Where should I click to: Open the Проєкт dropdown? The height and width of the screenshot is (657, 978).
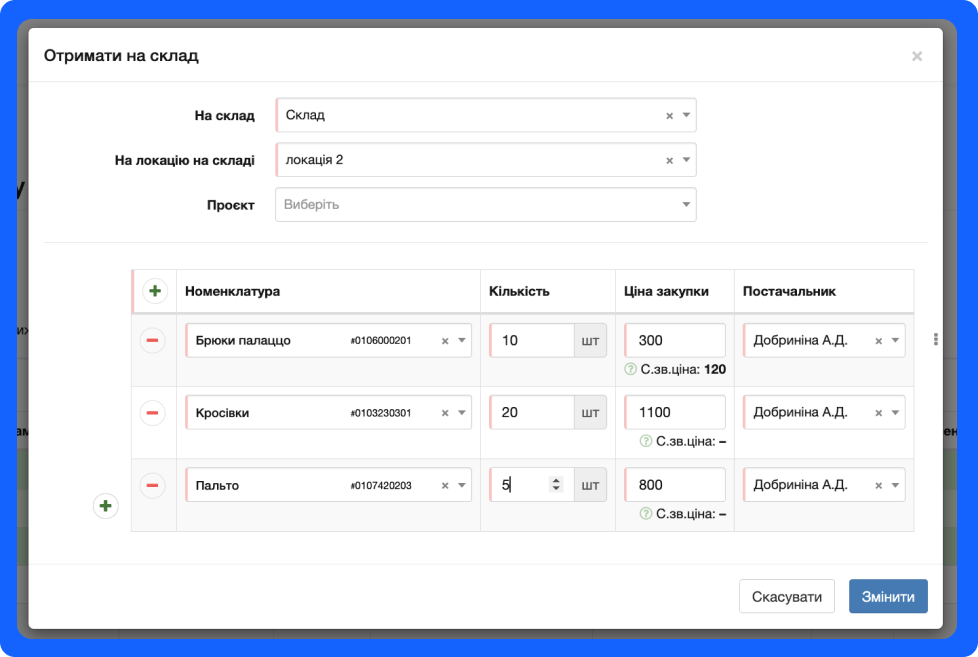pyautogui.click(x=686, y=205)
